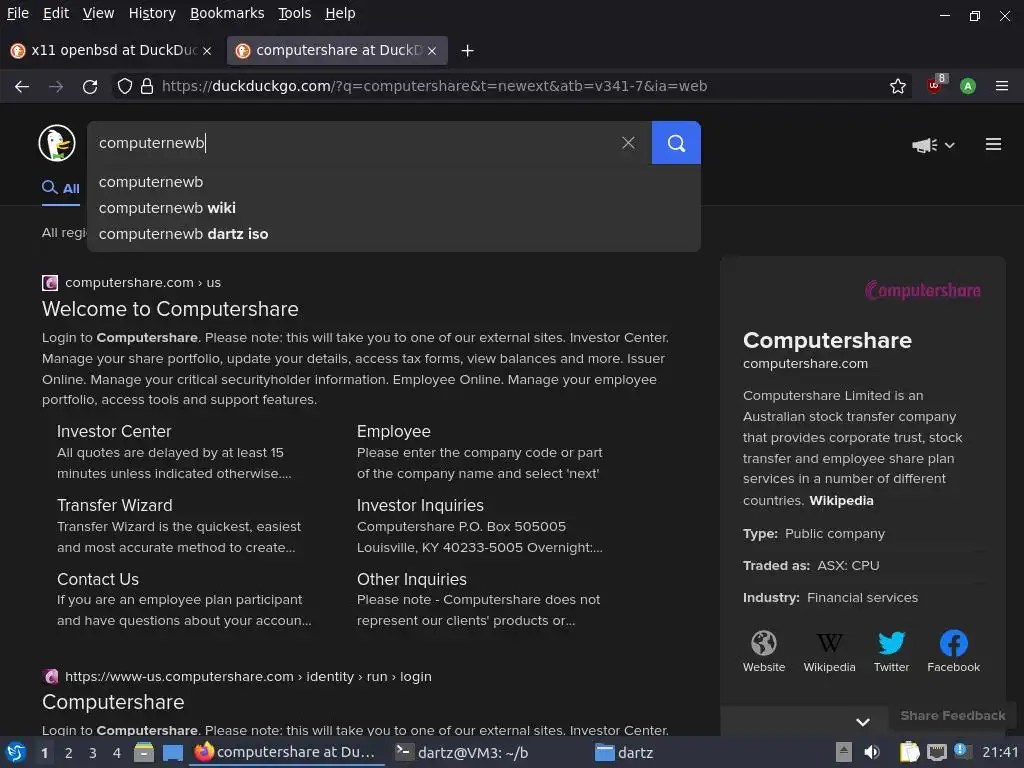The width and height of the screenshot is (1024, 768).
Task: Open the DuckDuckGo side menu
Action: pyautogui.click(x=993, y=144)
